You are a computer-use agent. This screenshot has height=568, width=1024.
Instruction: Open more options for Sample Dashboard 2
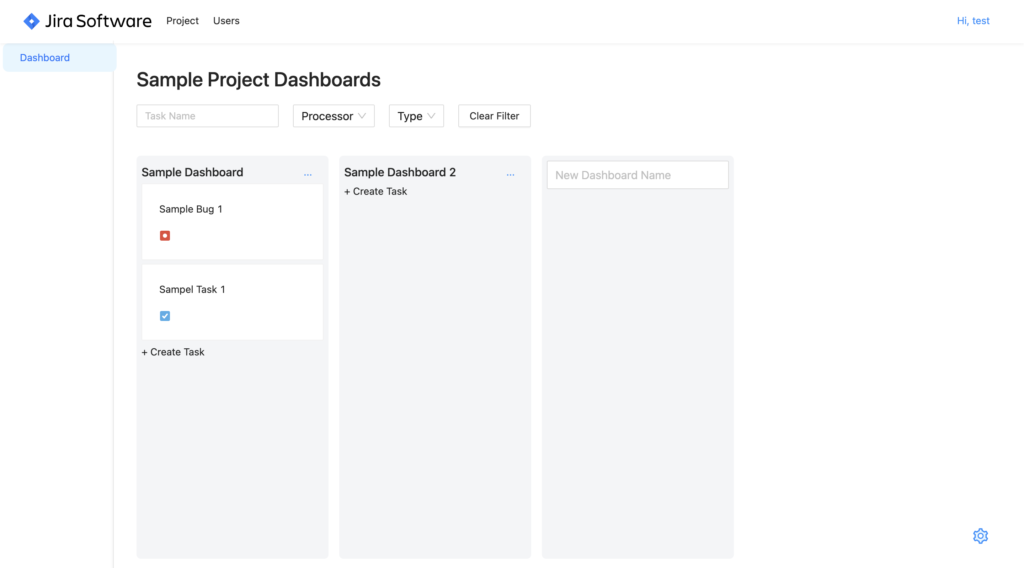point(510,174)
